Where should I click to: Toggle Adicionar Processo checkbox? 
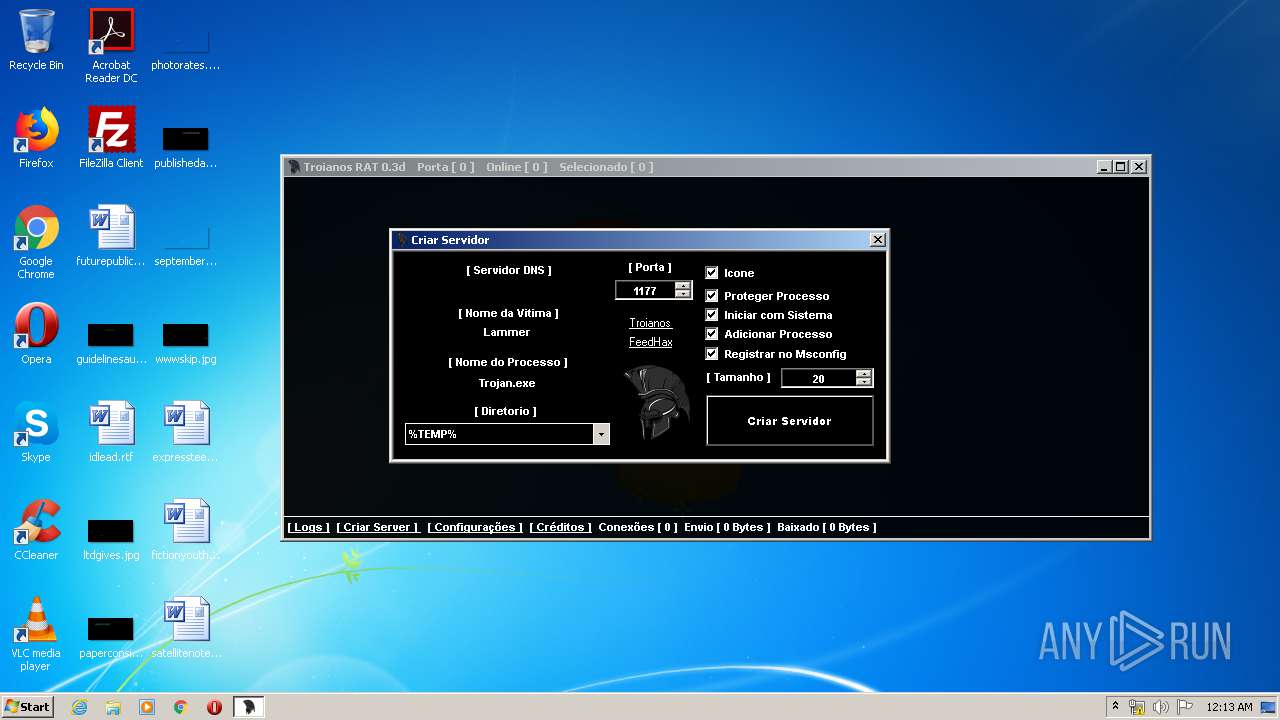(712, 334)
